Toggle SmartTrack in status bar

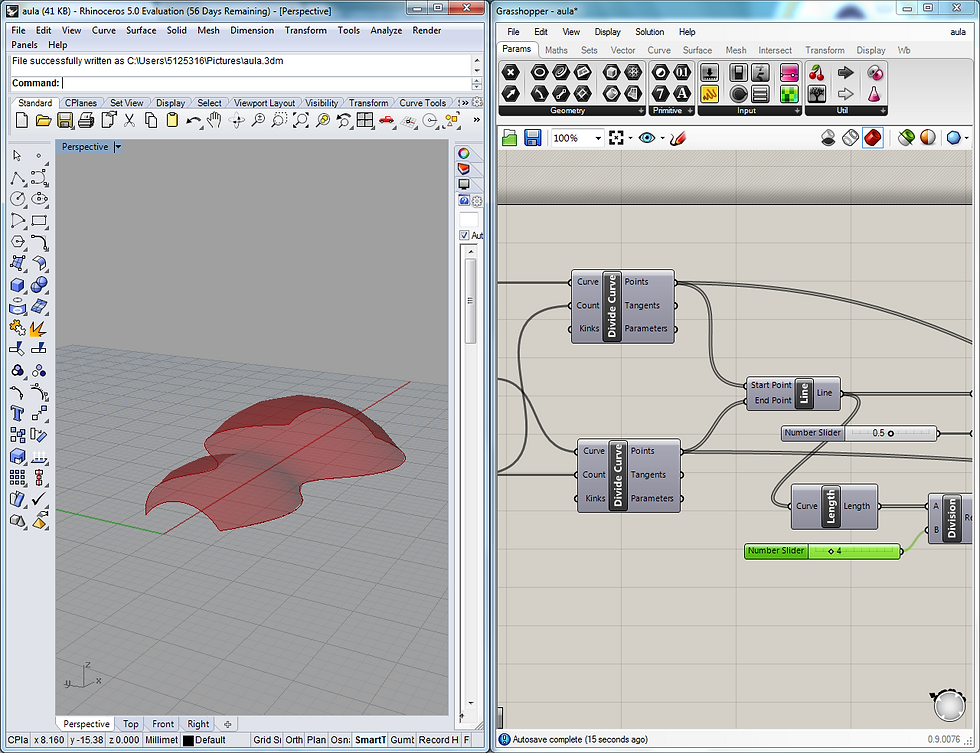pos(371,740)
